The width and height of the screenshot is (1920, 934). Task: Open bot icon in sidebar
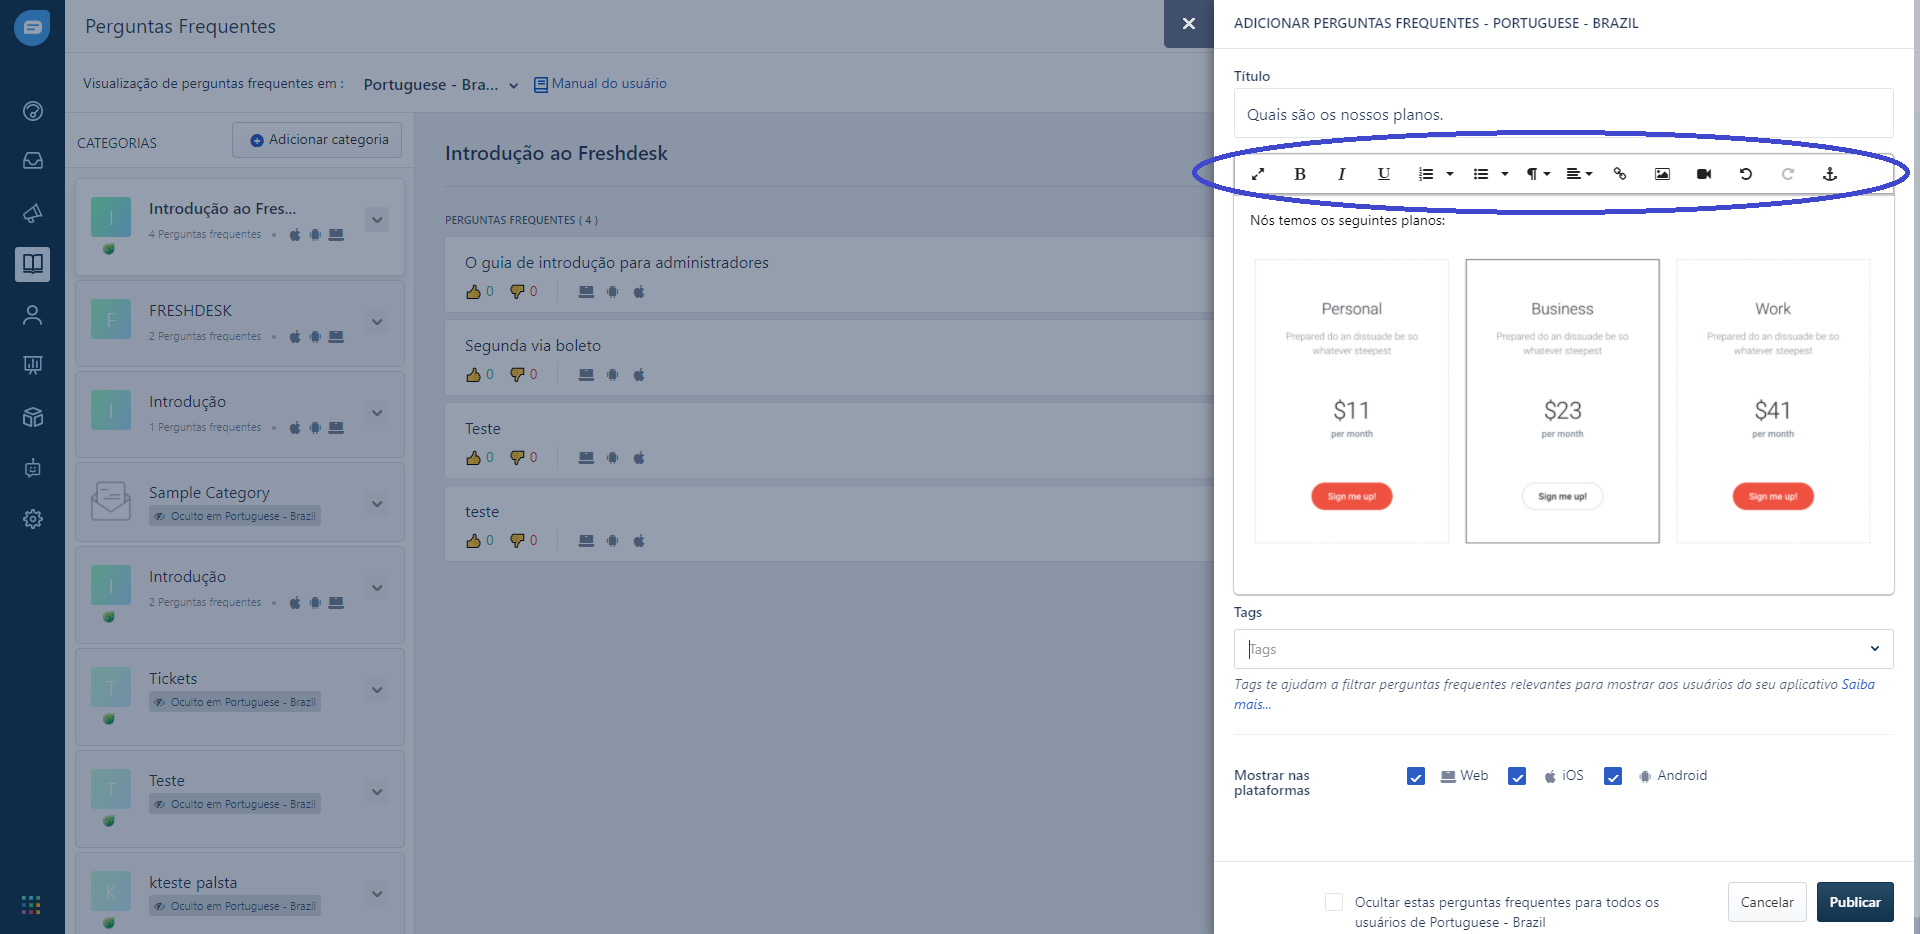point(33,468)
